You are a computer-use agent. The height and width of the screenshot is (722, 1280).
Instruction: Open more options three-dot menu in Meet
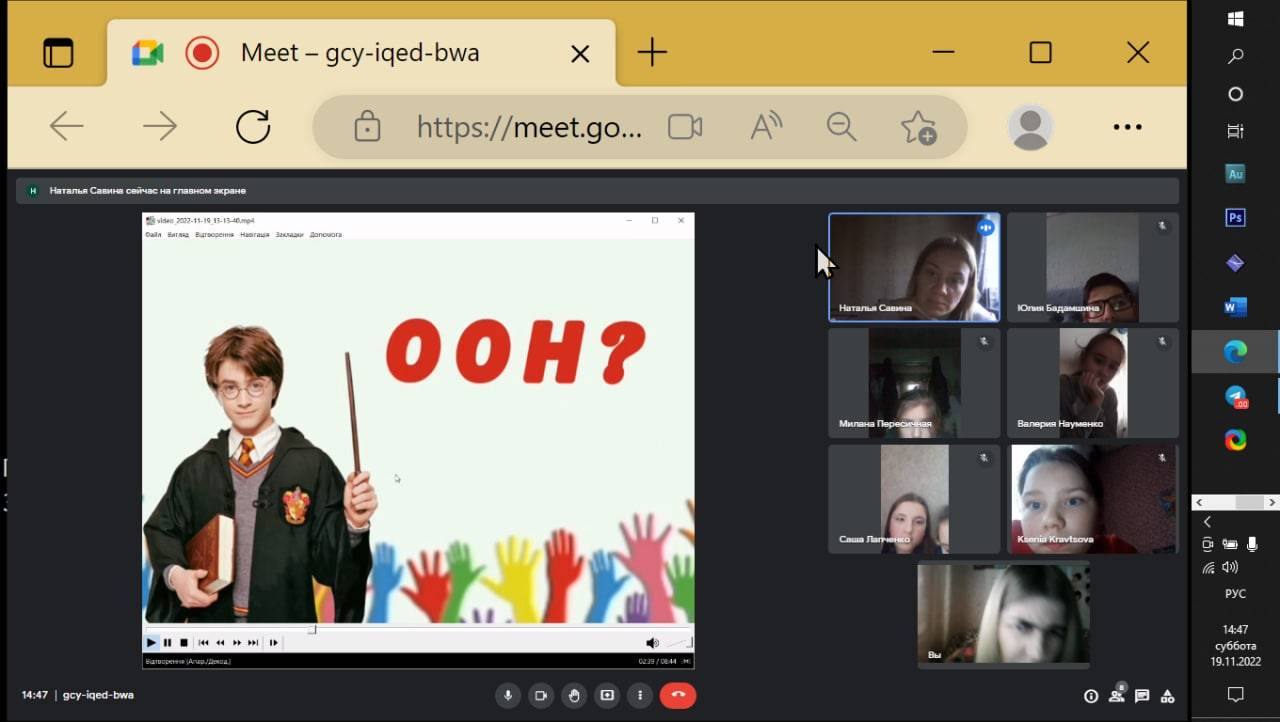pyautogui.click(x=640, y=695)
